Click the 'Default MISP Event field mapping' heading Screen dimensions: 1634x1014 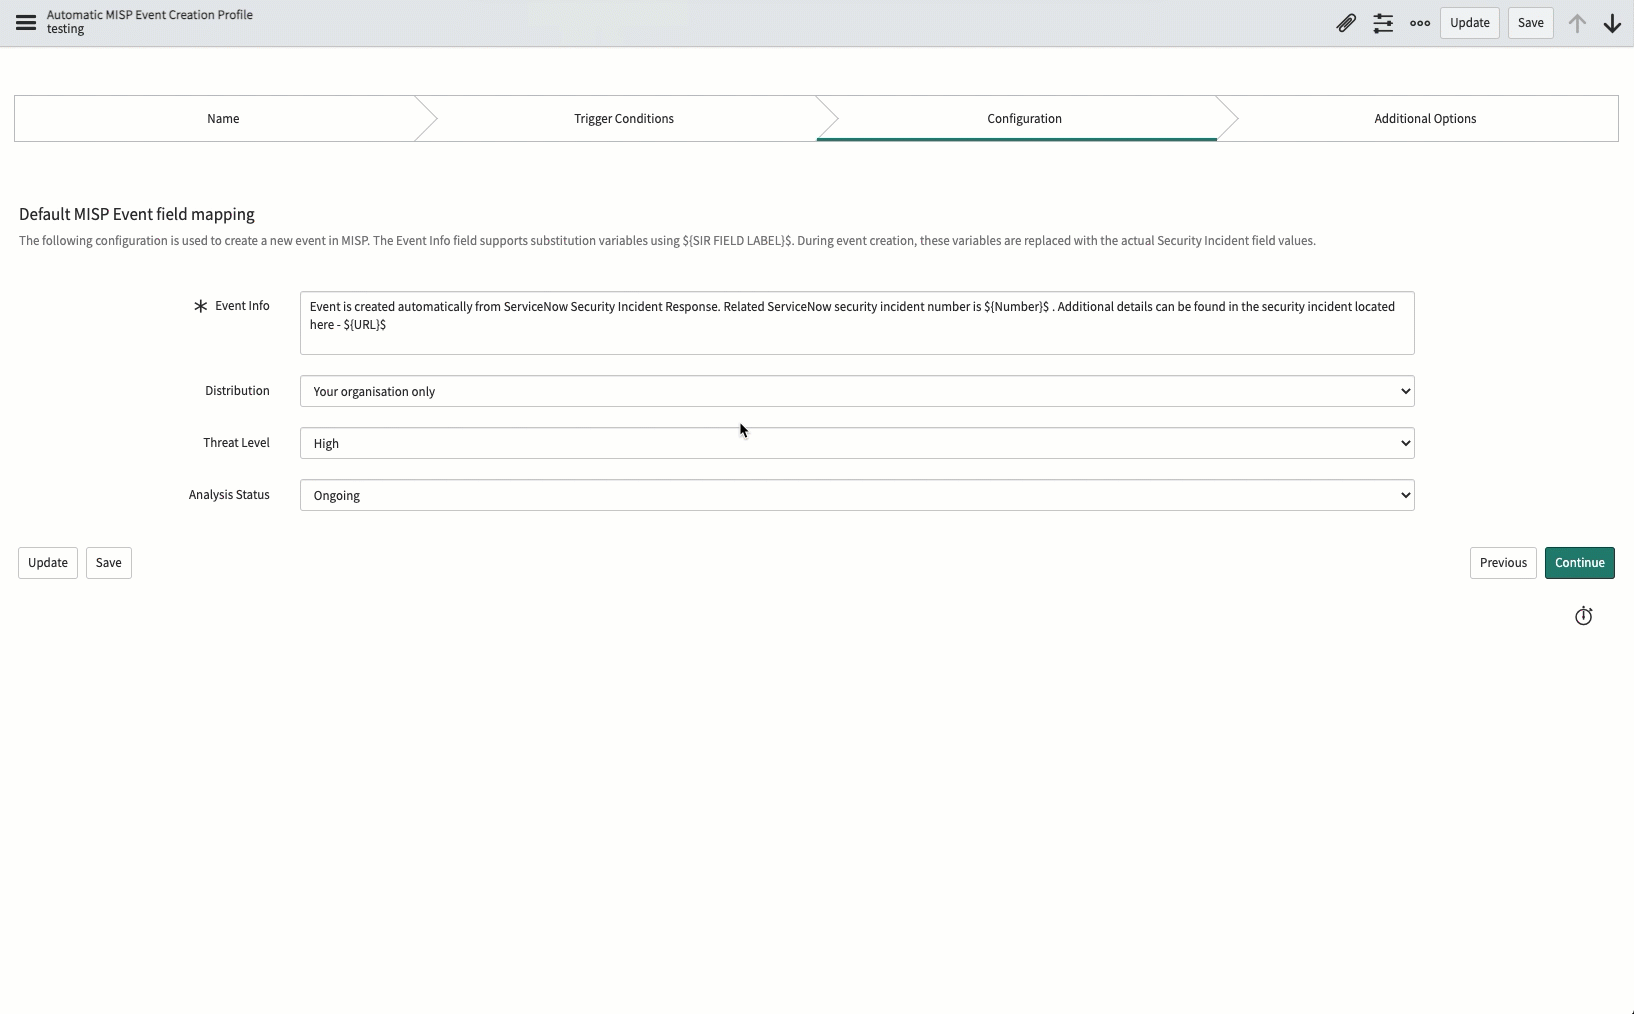[x=137, y=214]
